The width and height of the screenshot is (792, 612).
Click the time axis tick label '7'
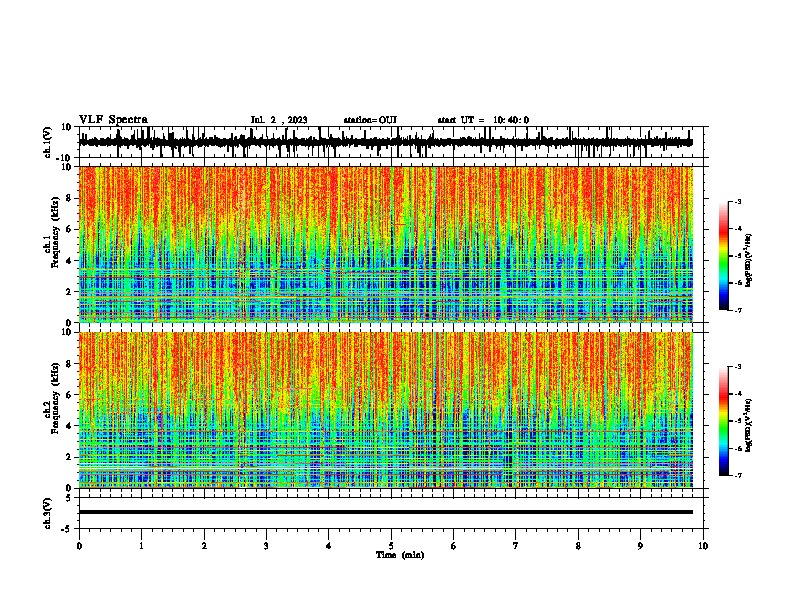click(x=516, y=546)
